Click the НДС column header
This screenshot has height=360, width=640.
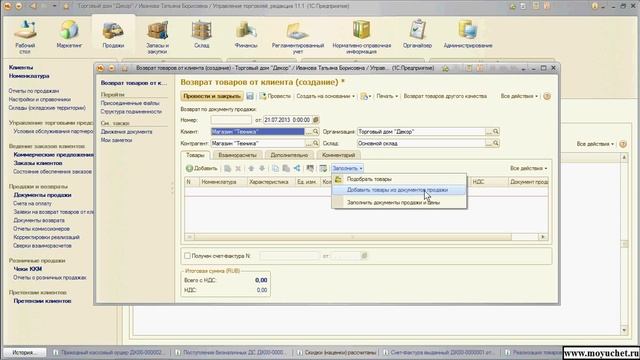pos(489,182)
